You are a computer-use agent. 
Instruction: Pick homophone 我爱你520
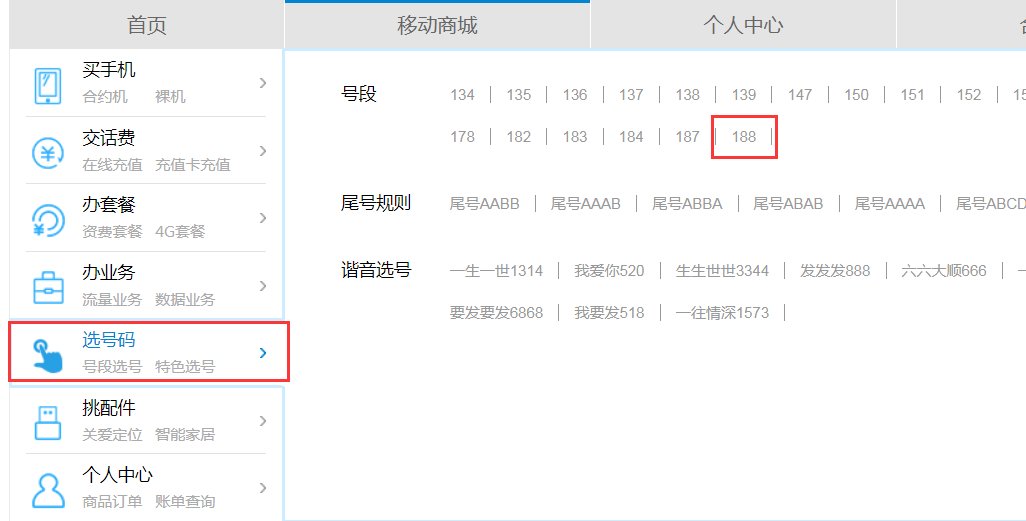[609, 271]
